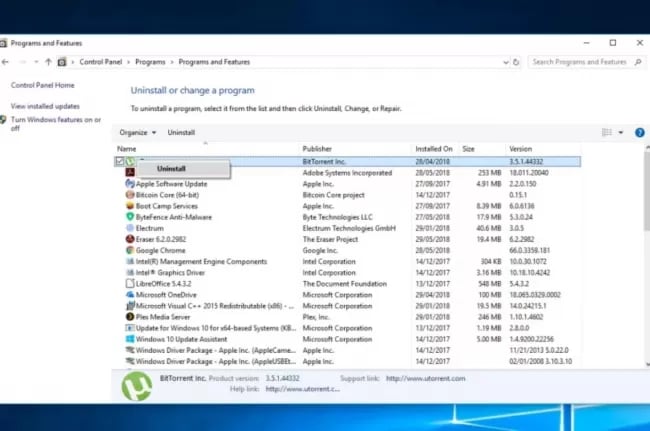The image size is (650, 431).
Task: Click the Intel Management Engine Components icon
Action: click(x=130, y=262)
